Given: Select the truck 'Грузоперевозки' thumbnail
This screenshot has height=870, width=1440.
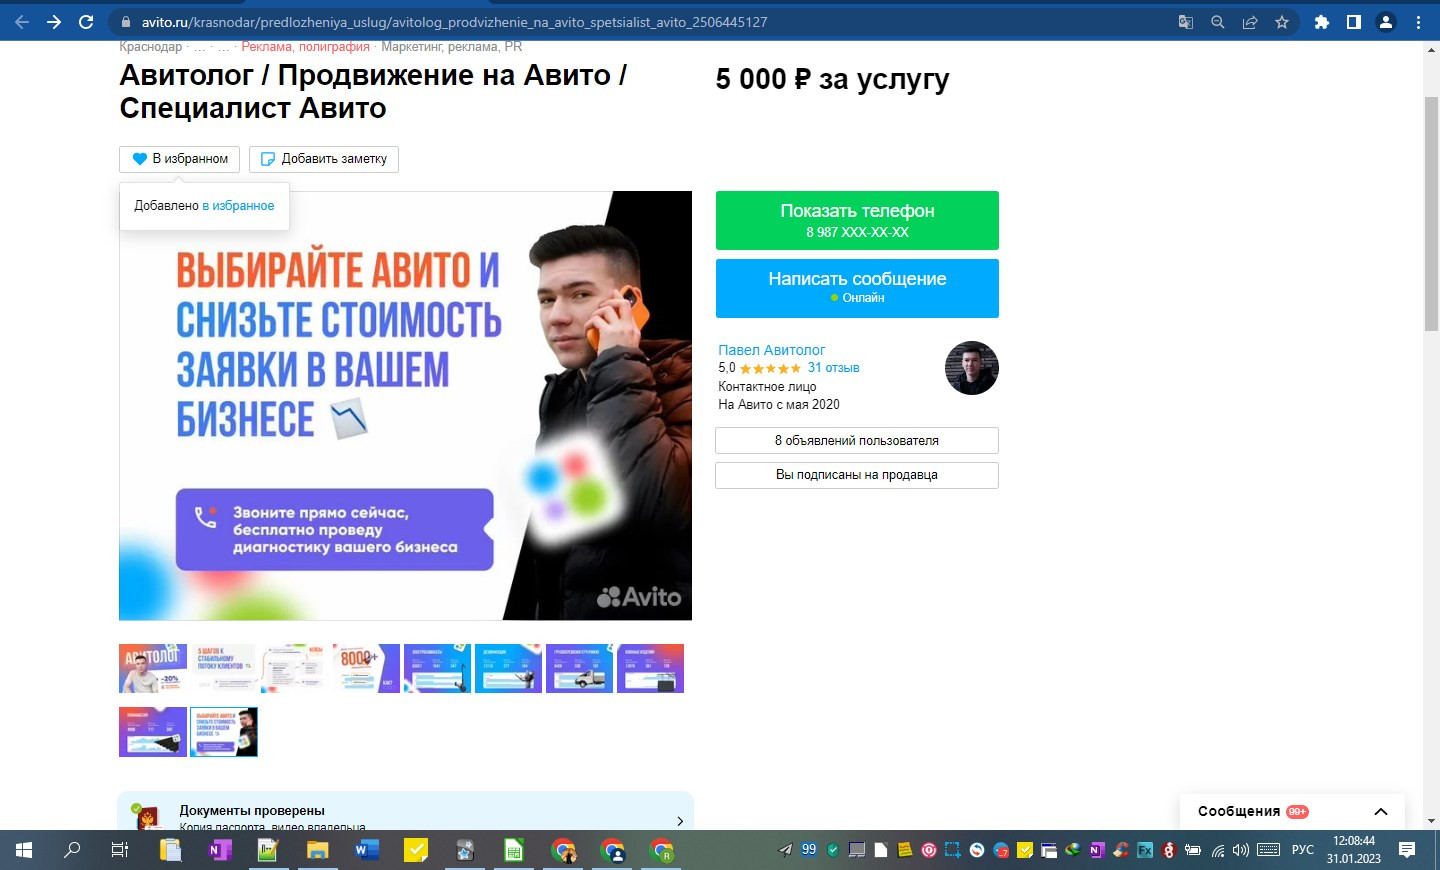Looking at the screenshot, I should coord(579,668).
